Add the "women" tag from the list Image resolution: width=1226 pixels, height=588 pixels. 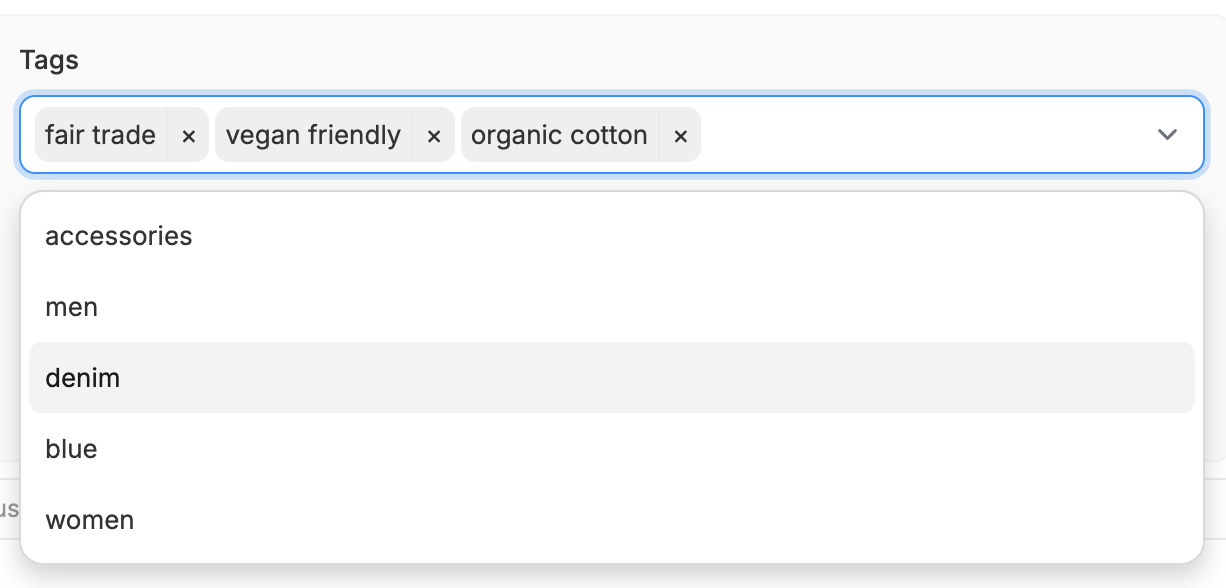point(612,520)
